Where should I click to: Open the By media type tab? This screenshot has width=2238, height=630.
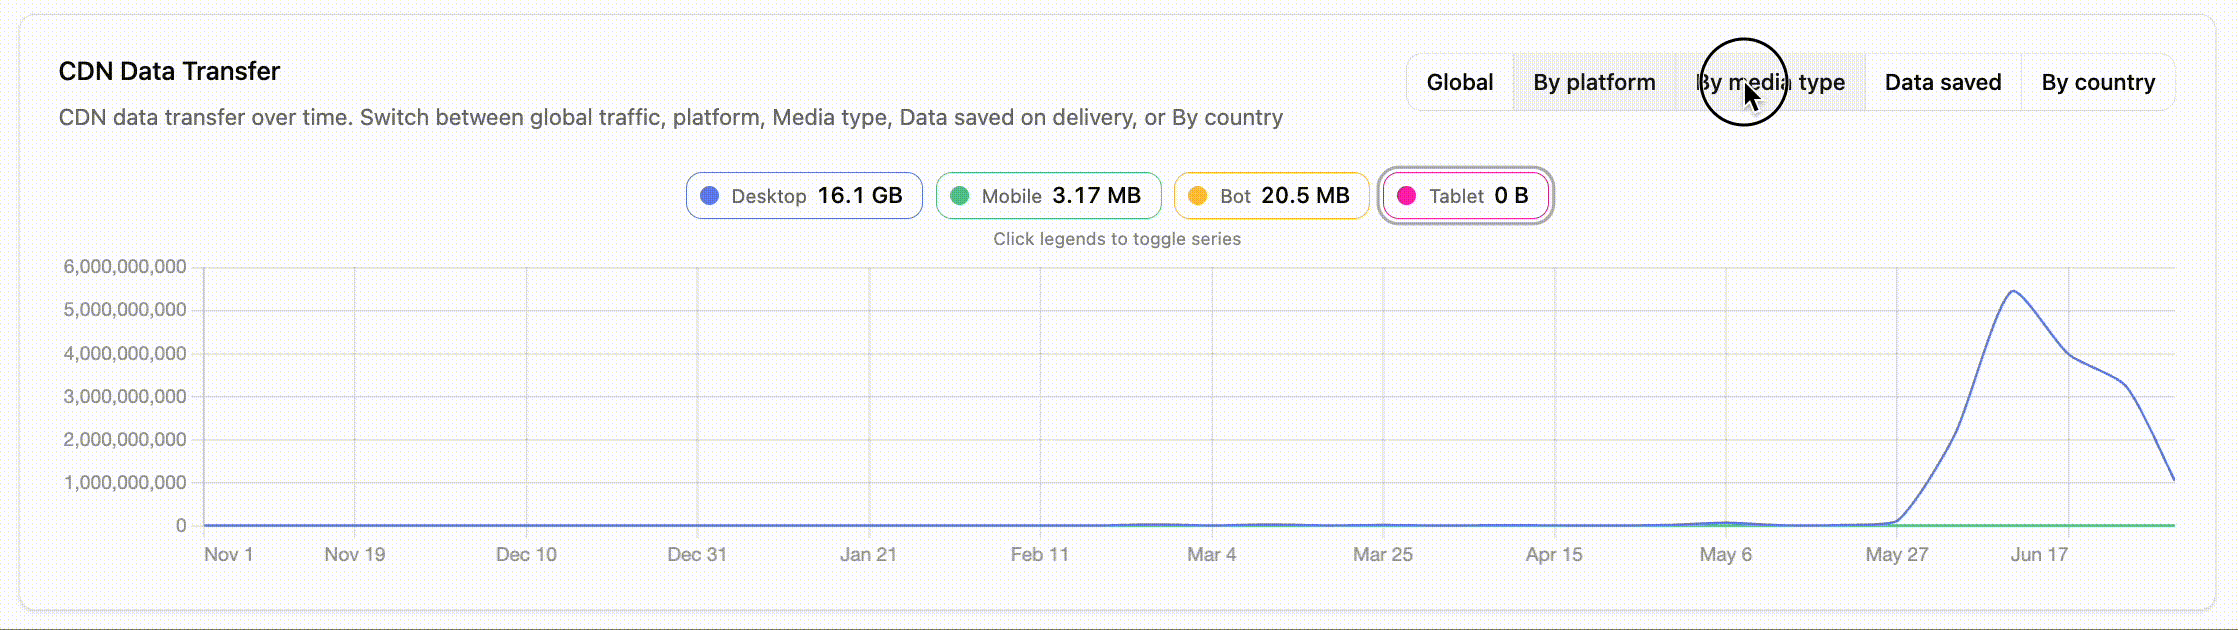tap(1770, 82)
